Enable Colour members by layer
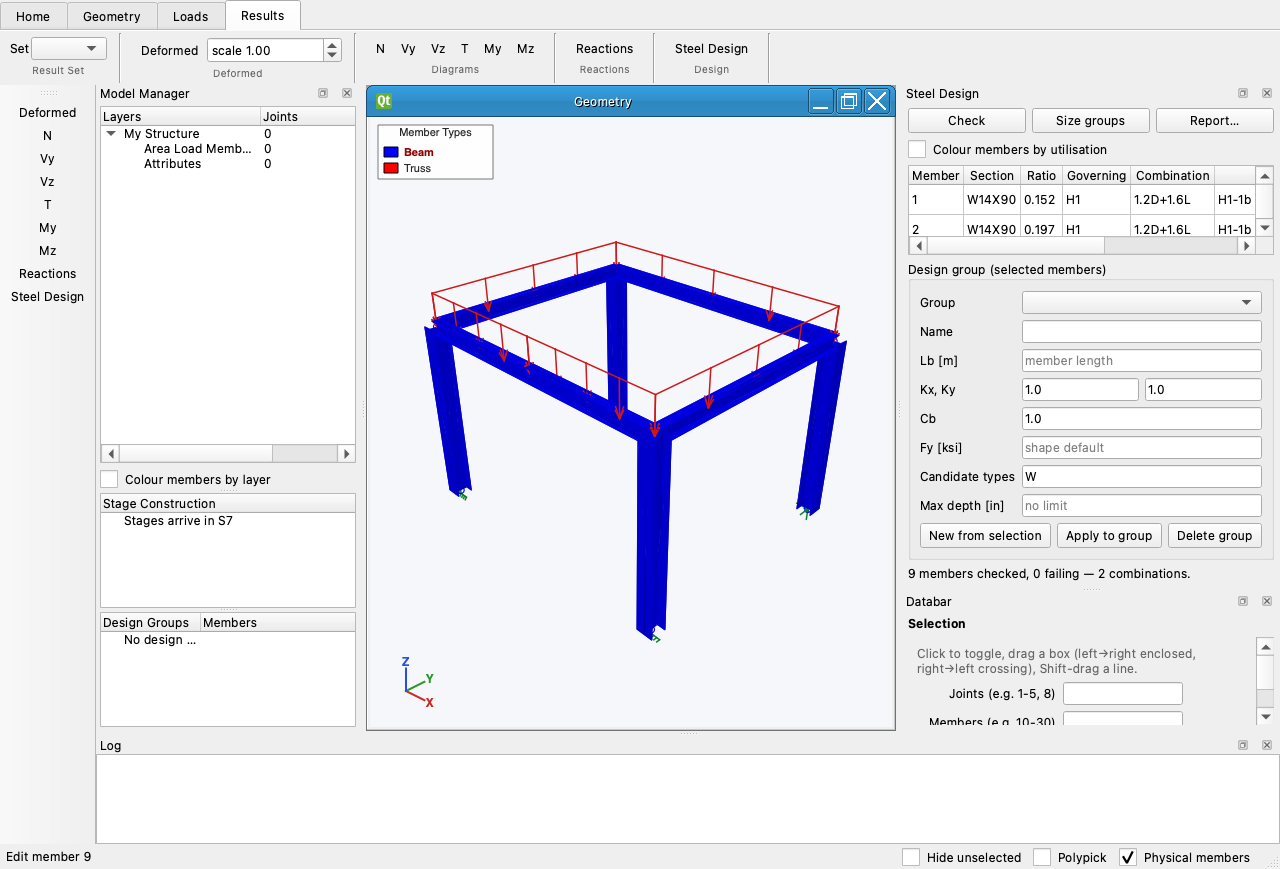1280x869 pixels. pos(109,479)
